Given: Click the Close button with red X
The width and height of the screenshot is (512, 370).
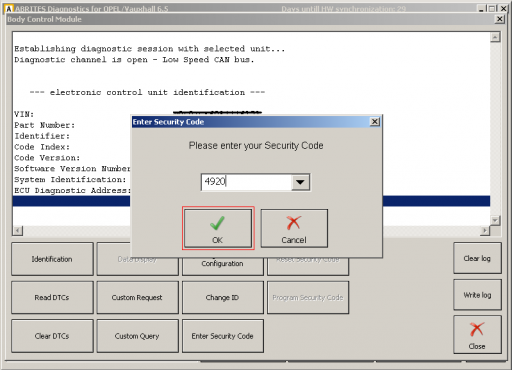Looking at the screenshot, I should 477,335.
